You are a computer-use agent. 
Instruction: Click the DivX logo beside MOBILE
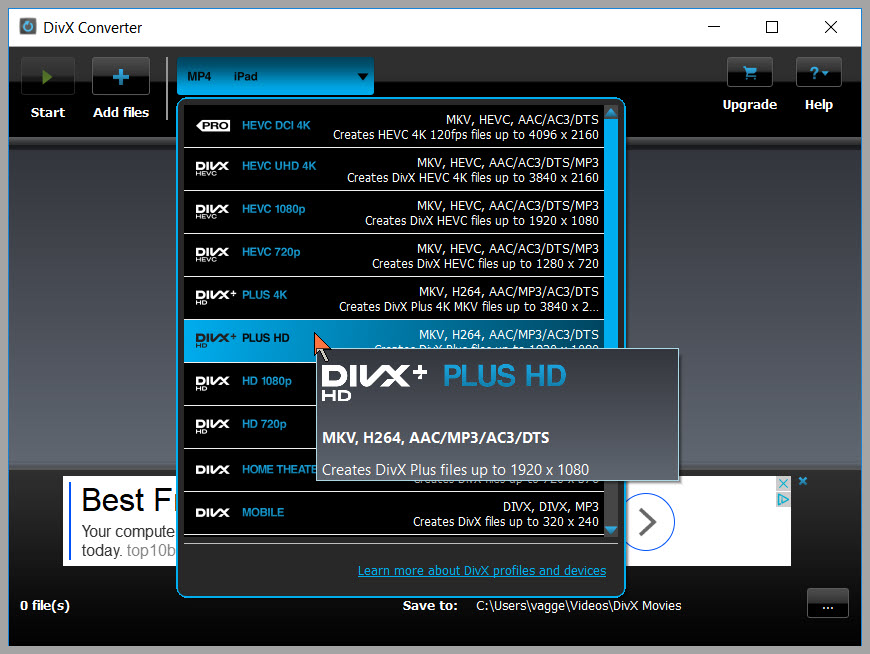[212, 513]
